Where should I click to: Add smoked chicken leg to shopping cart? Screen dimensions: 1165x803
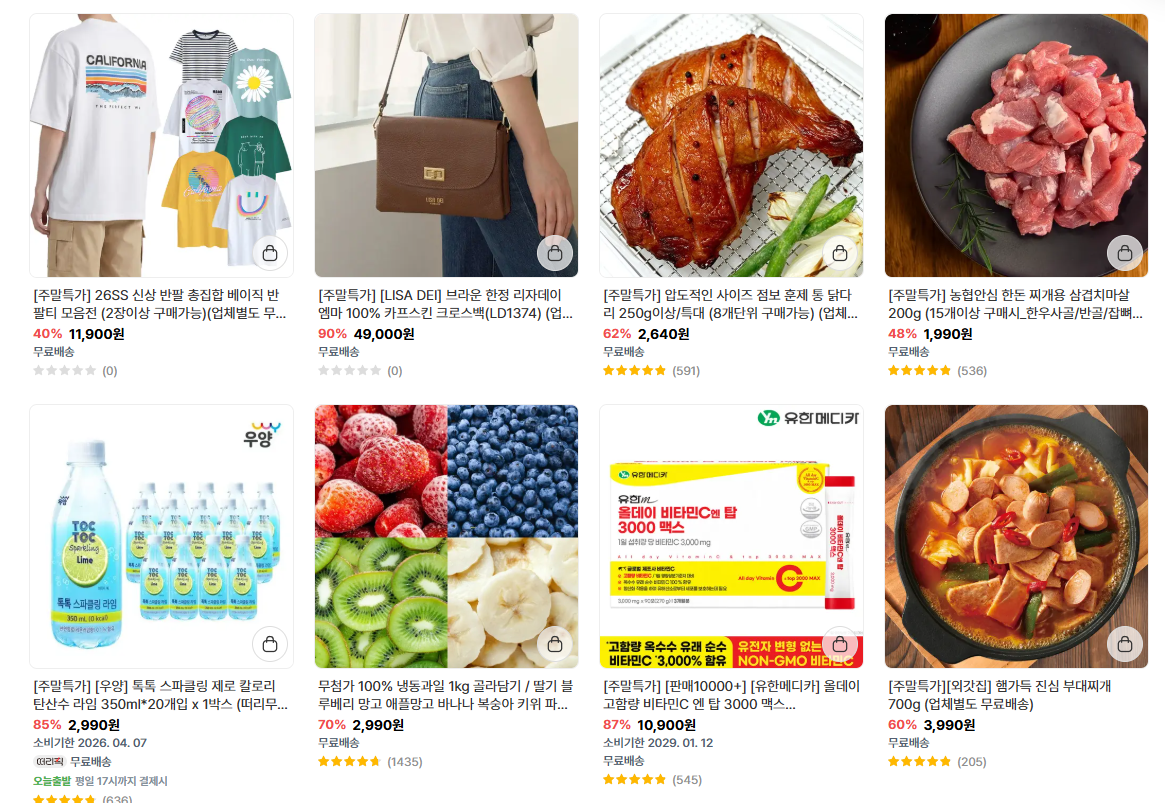pos(840,253)
